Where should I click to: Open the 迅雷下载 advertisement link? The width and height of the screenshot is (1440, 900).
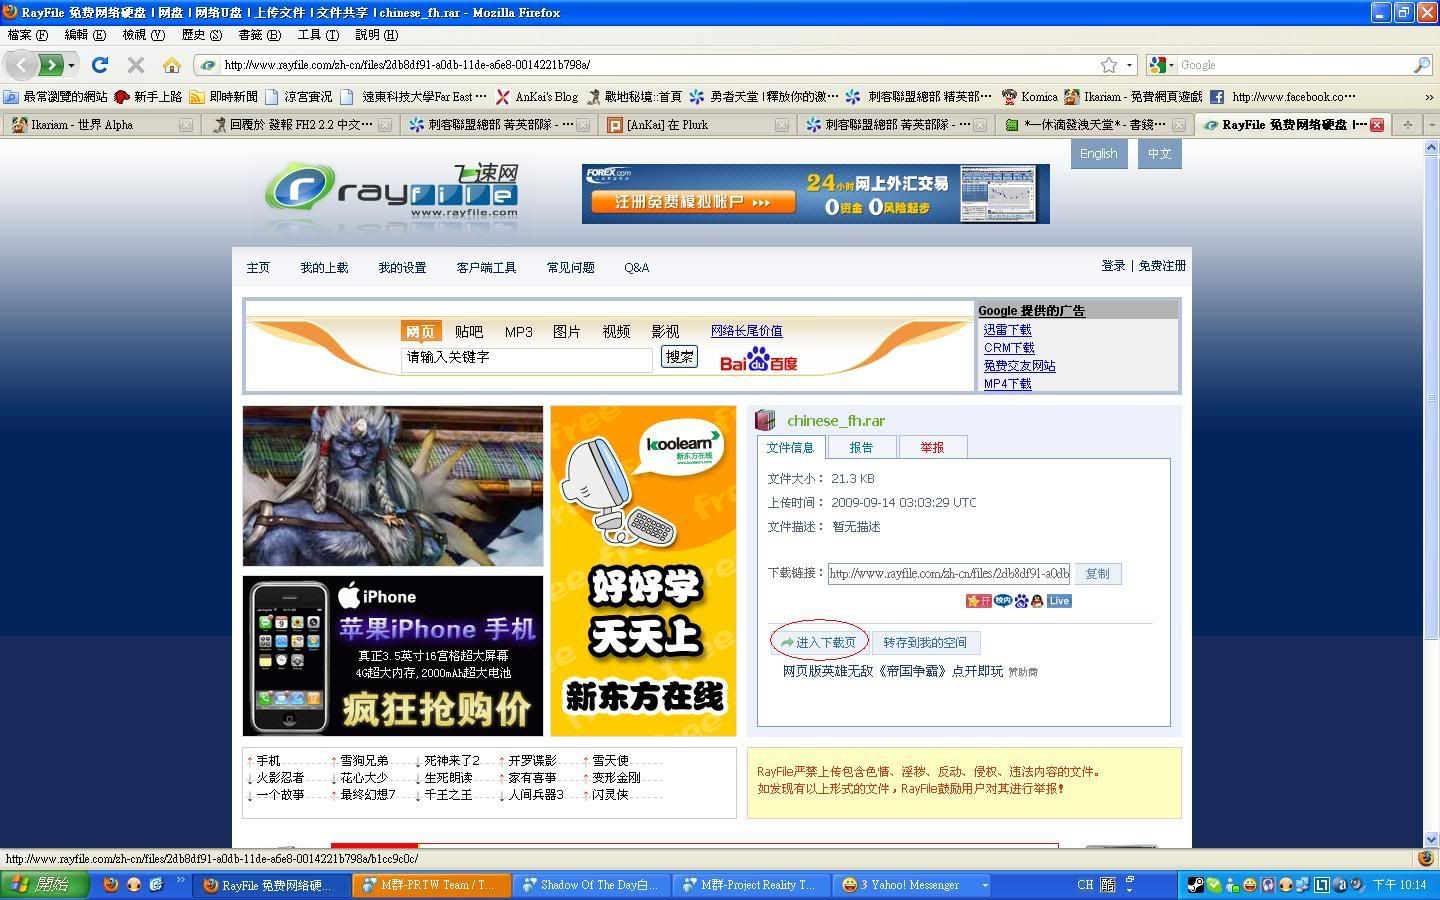pos(1007,329)
